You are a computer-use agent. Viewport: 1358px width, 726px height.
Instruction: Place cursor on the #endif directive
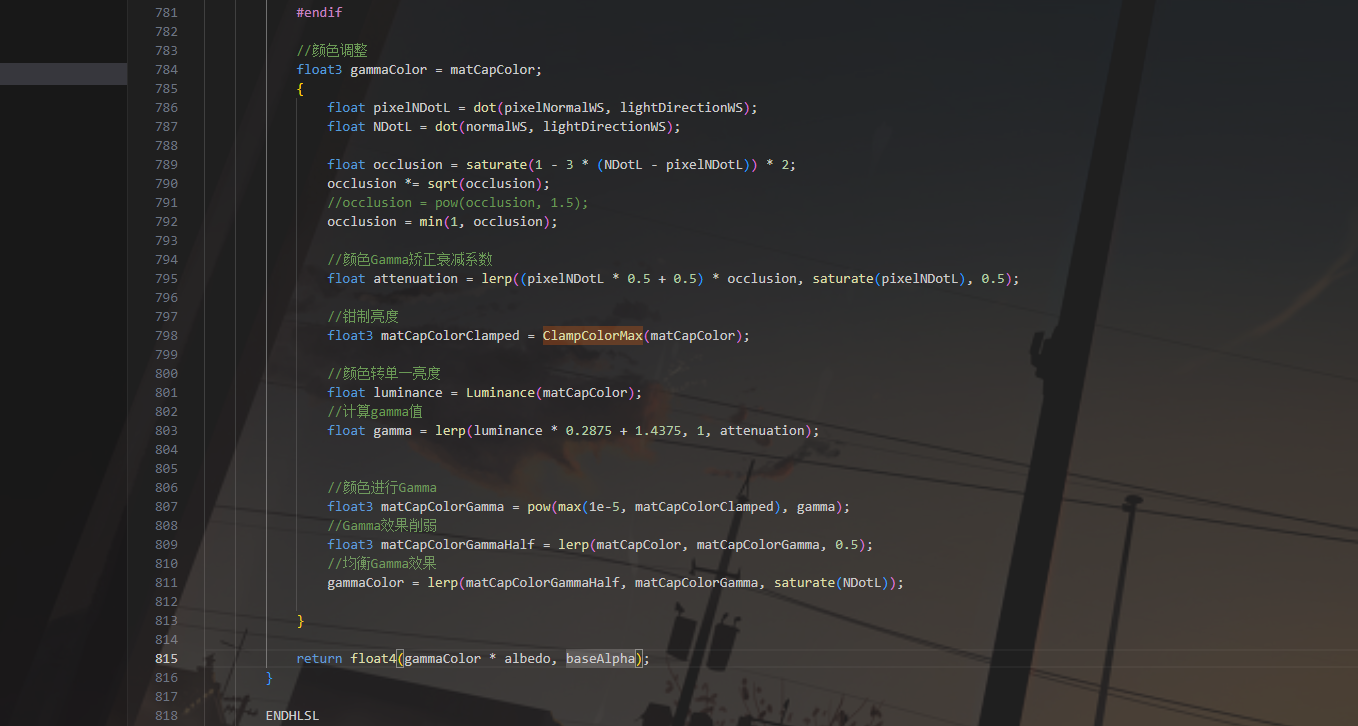click(x=319, y=13)
